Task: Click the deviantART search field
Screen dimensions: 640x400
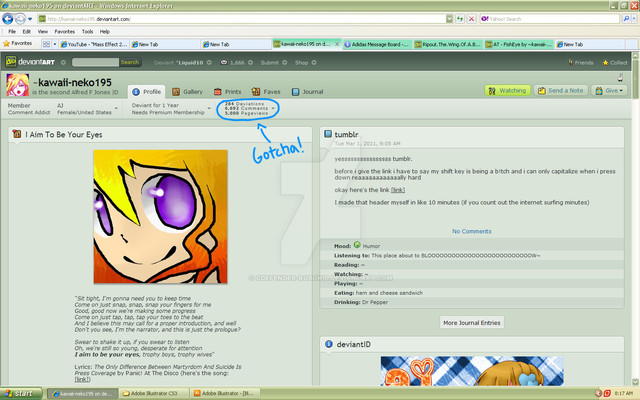Action: point(95,62)
